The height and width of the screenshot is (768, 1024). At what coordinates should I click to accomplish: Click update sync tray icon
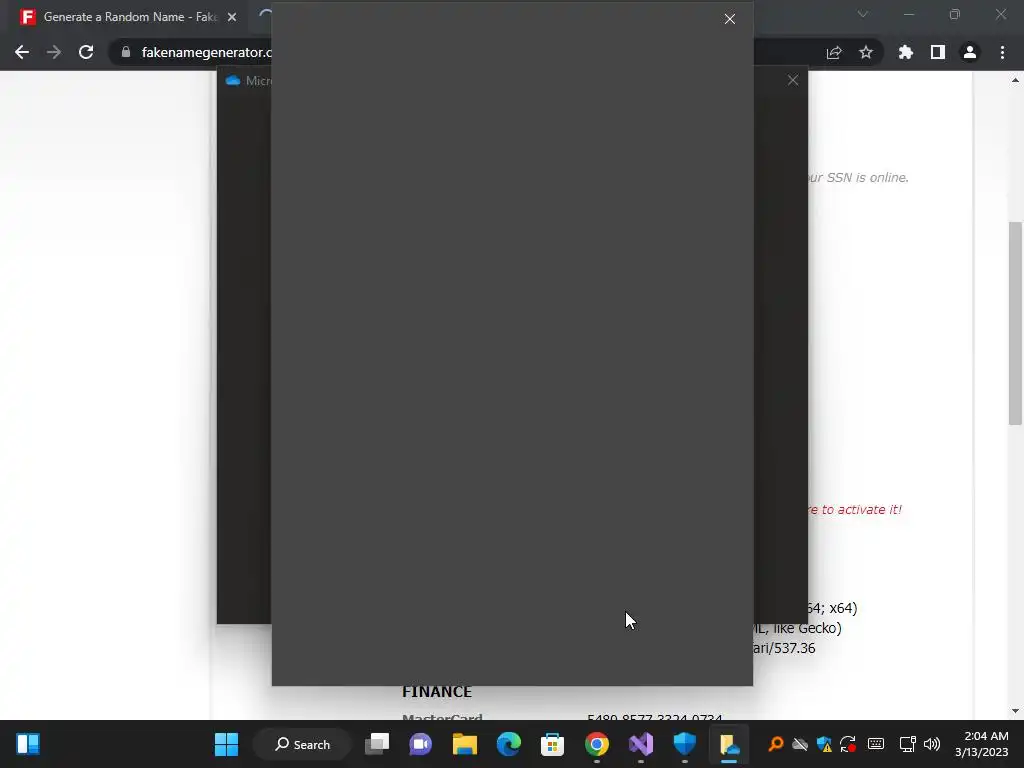[848, 744]
